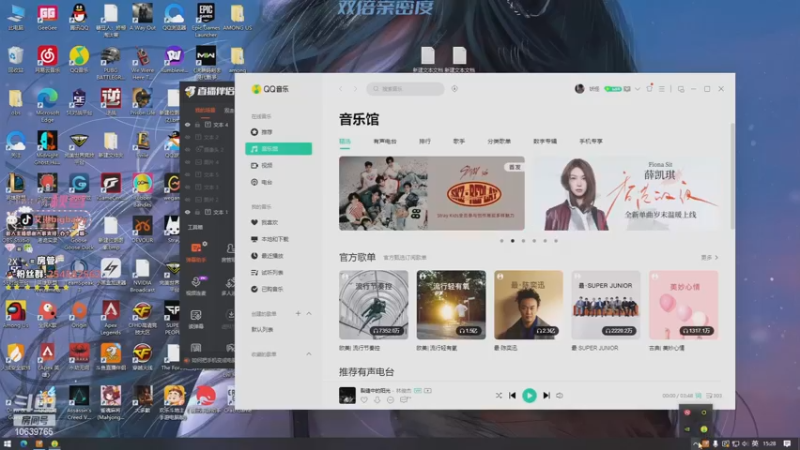800x450 pixels.
Task: Go forward with the navigation right arrow
Action: tap(356, 89)
